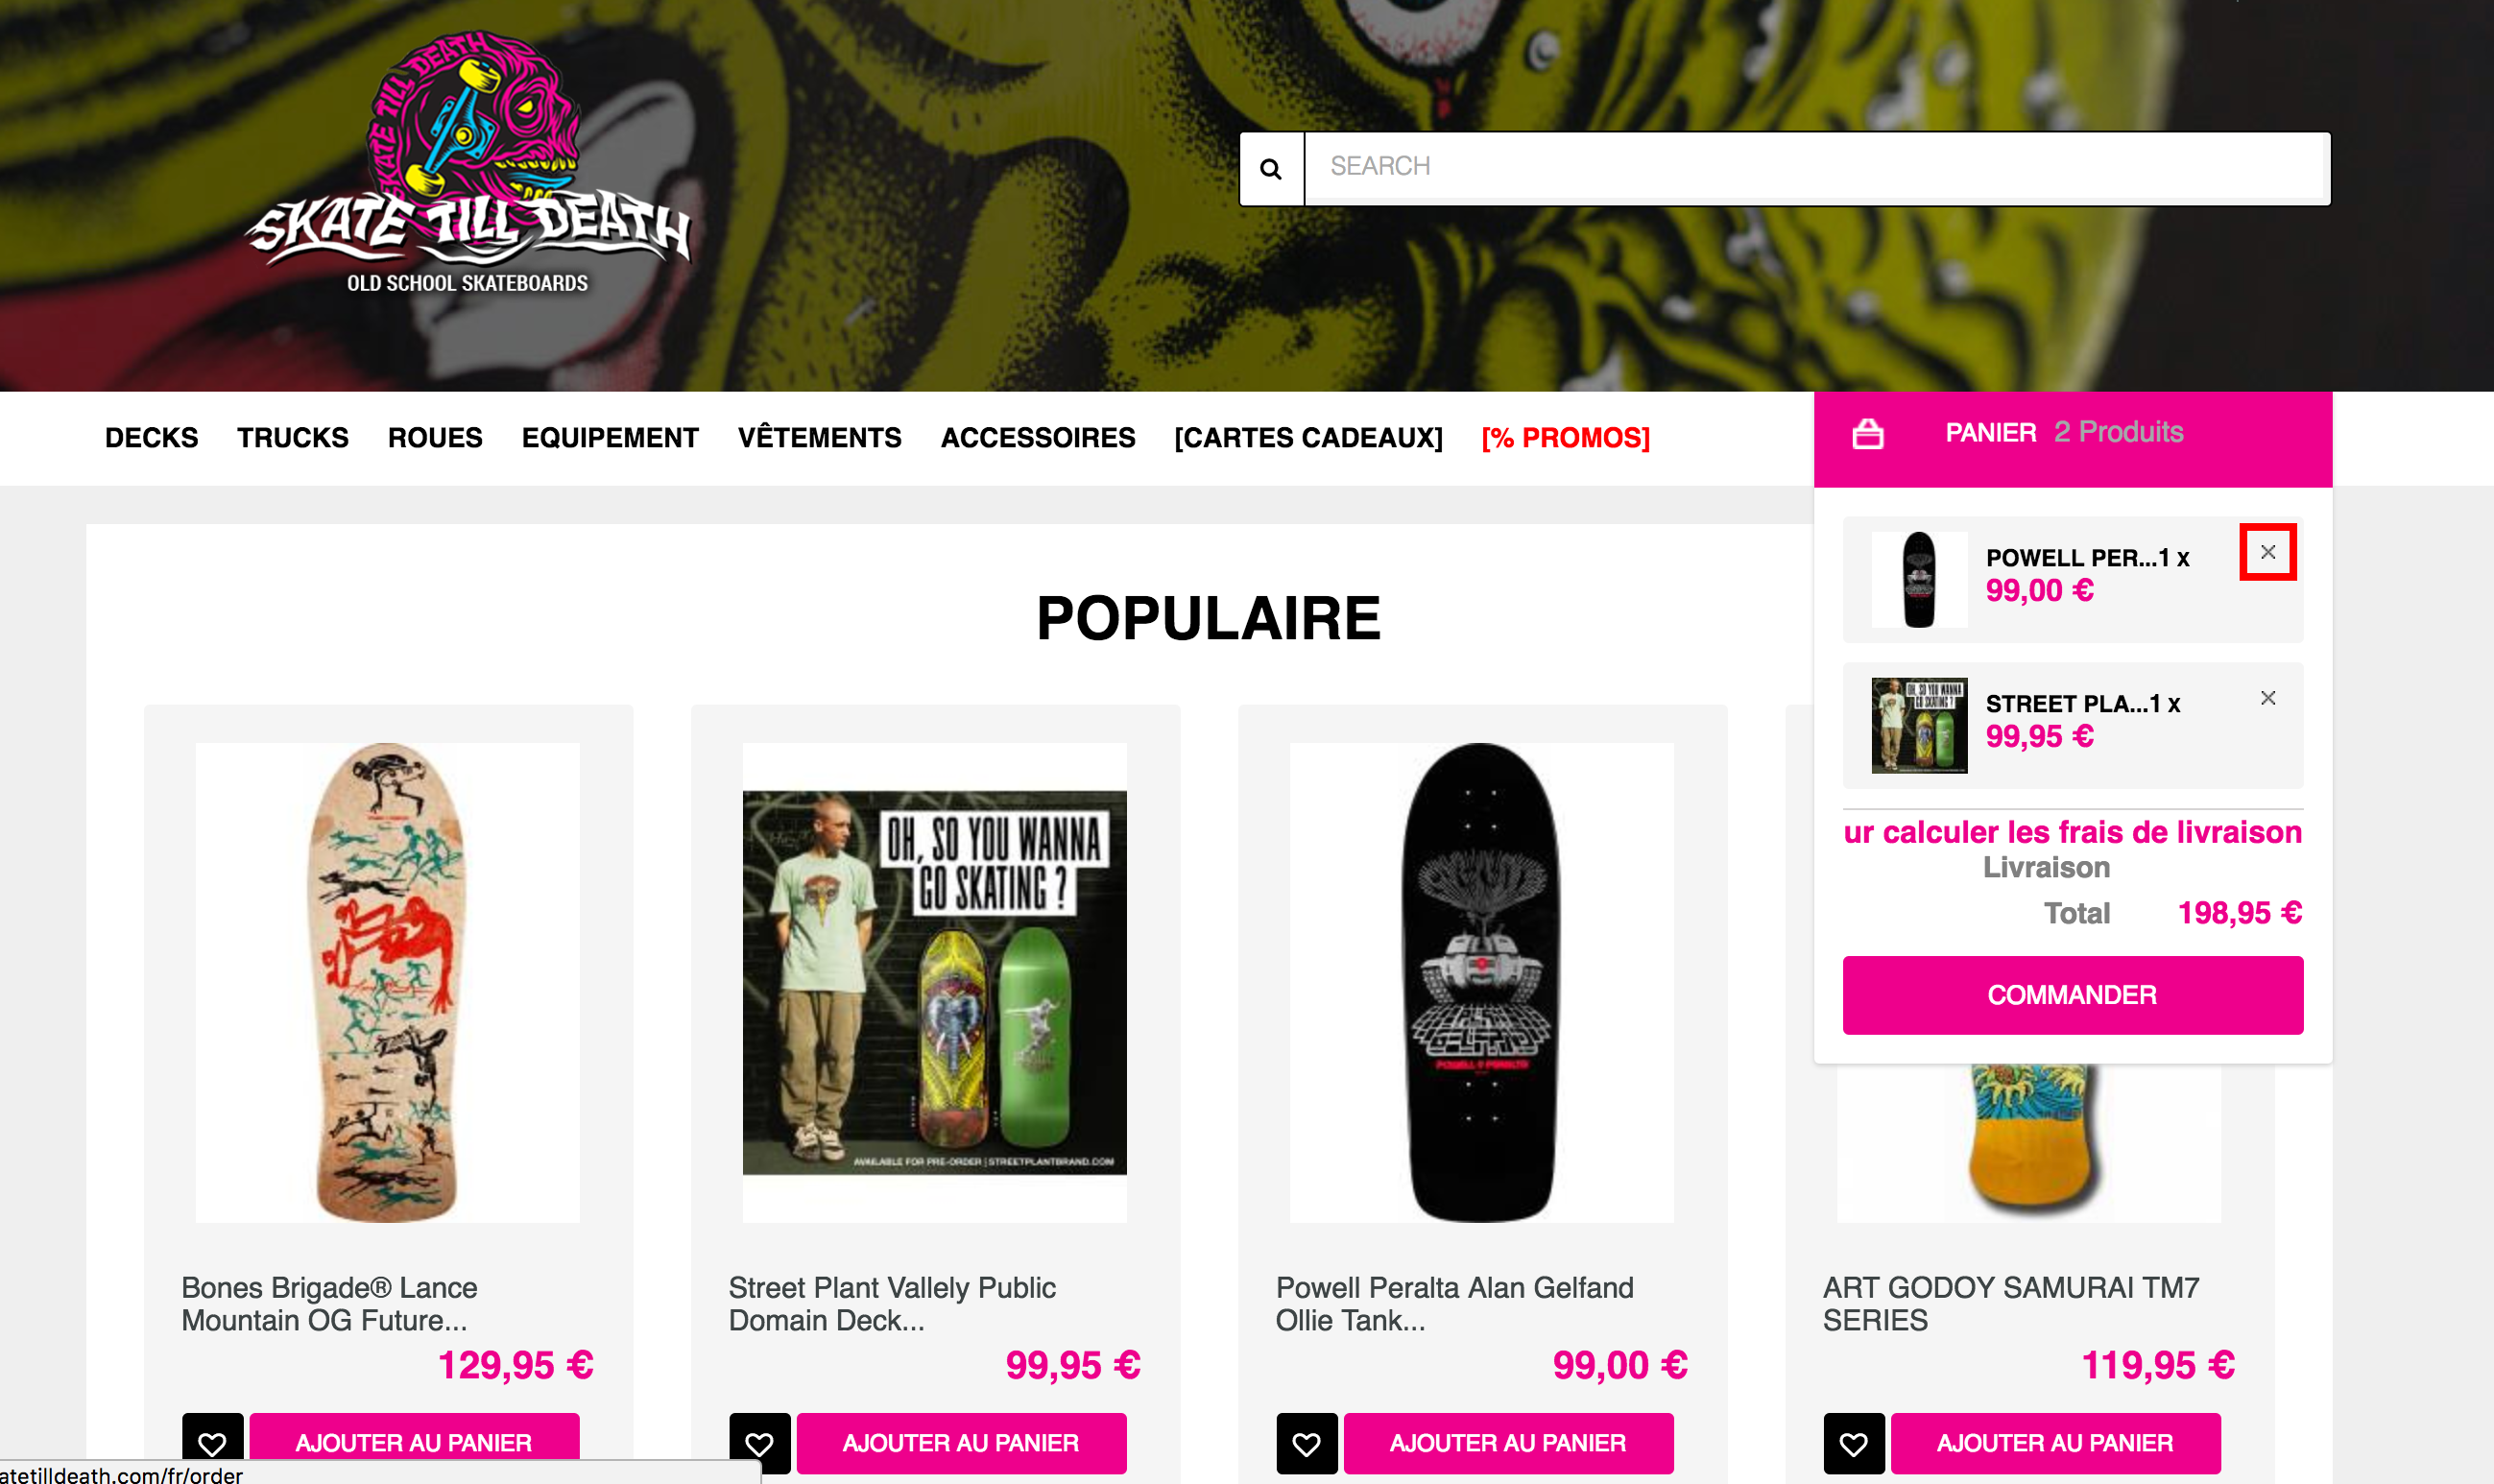Favorite the Street Plant Vallely deck
Screen dimensions: 2494x1484
759,1443
